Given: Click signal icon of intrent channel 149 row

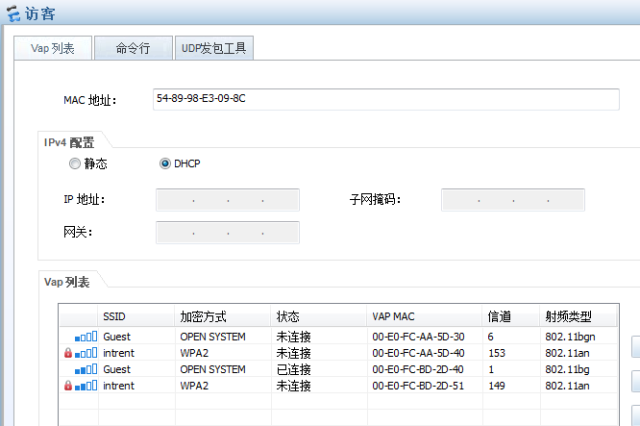Looking at the screenshot, I should [x=86, y=386].
